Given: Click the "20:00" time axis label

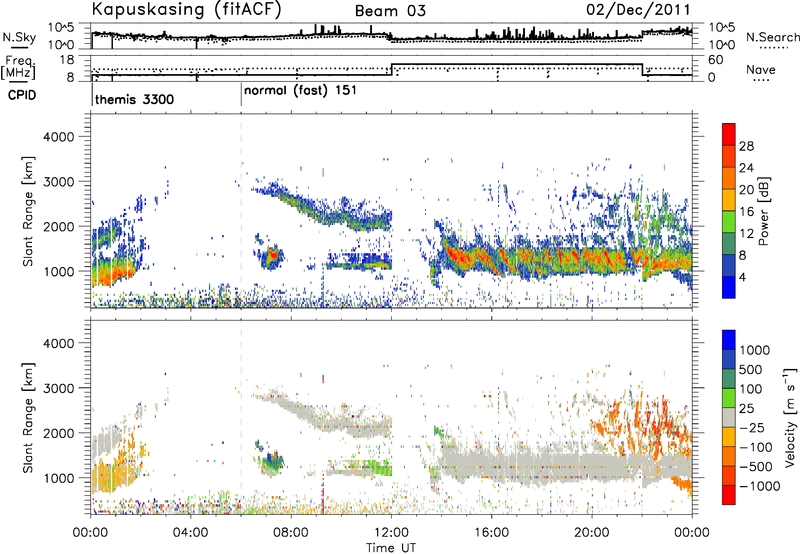Looking at the screenshot, I should coord(592,533).
